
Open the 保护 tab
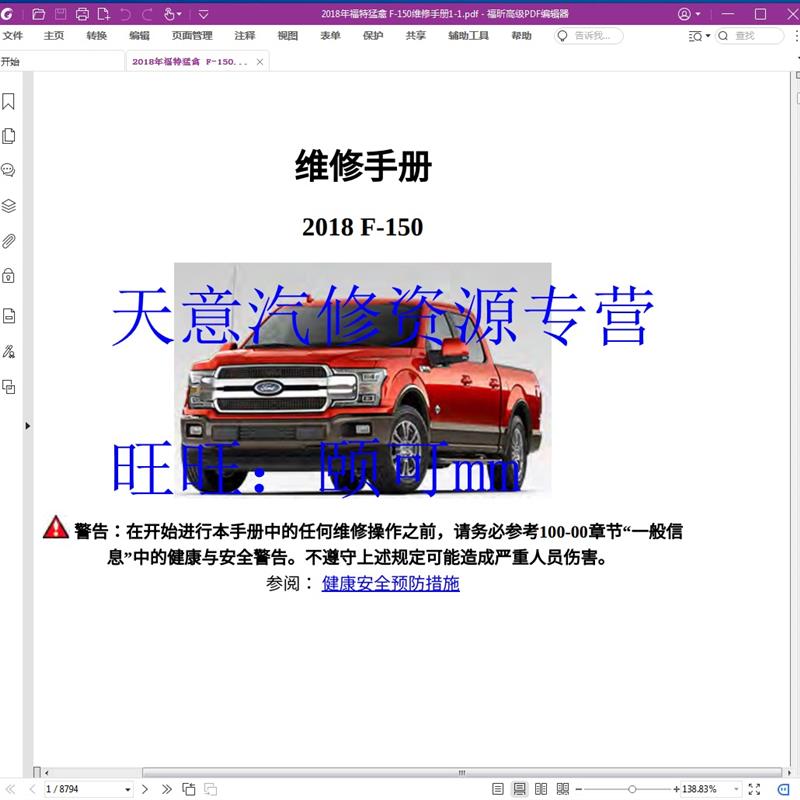(373, 36)
